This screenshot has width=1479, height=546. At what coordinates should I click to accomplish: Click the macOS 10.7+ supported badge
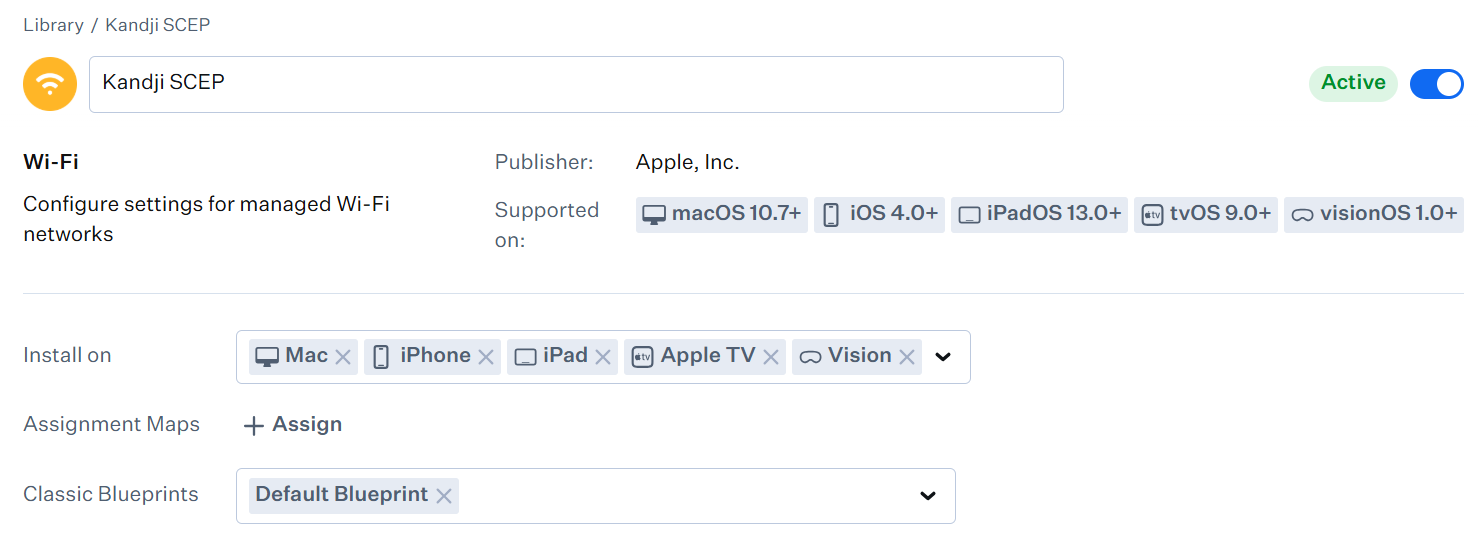[722, 214]
